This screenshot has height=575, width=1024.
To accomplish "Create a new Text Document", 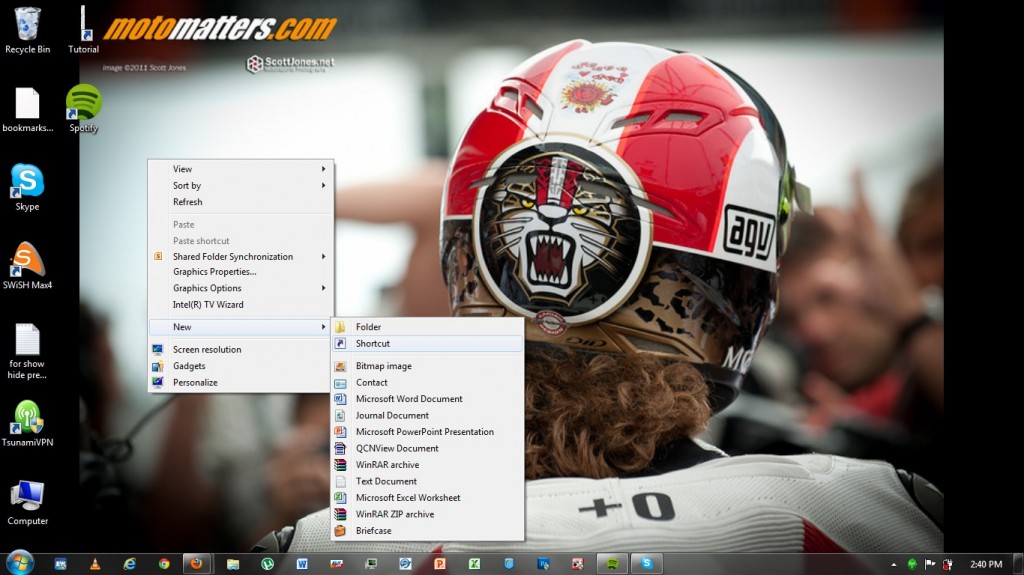I will click(428, 481).
